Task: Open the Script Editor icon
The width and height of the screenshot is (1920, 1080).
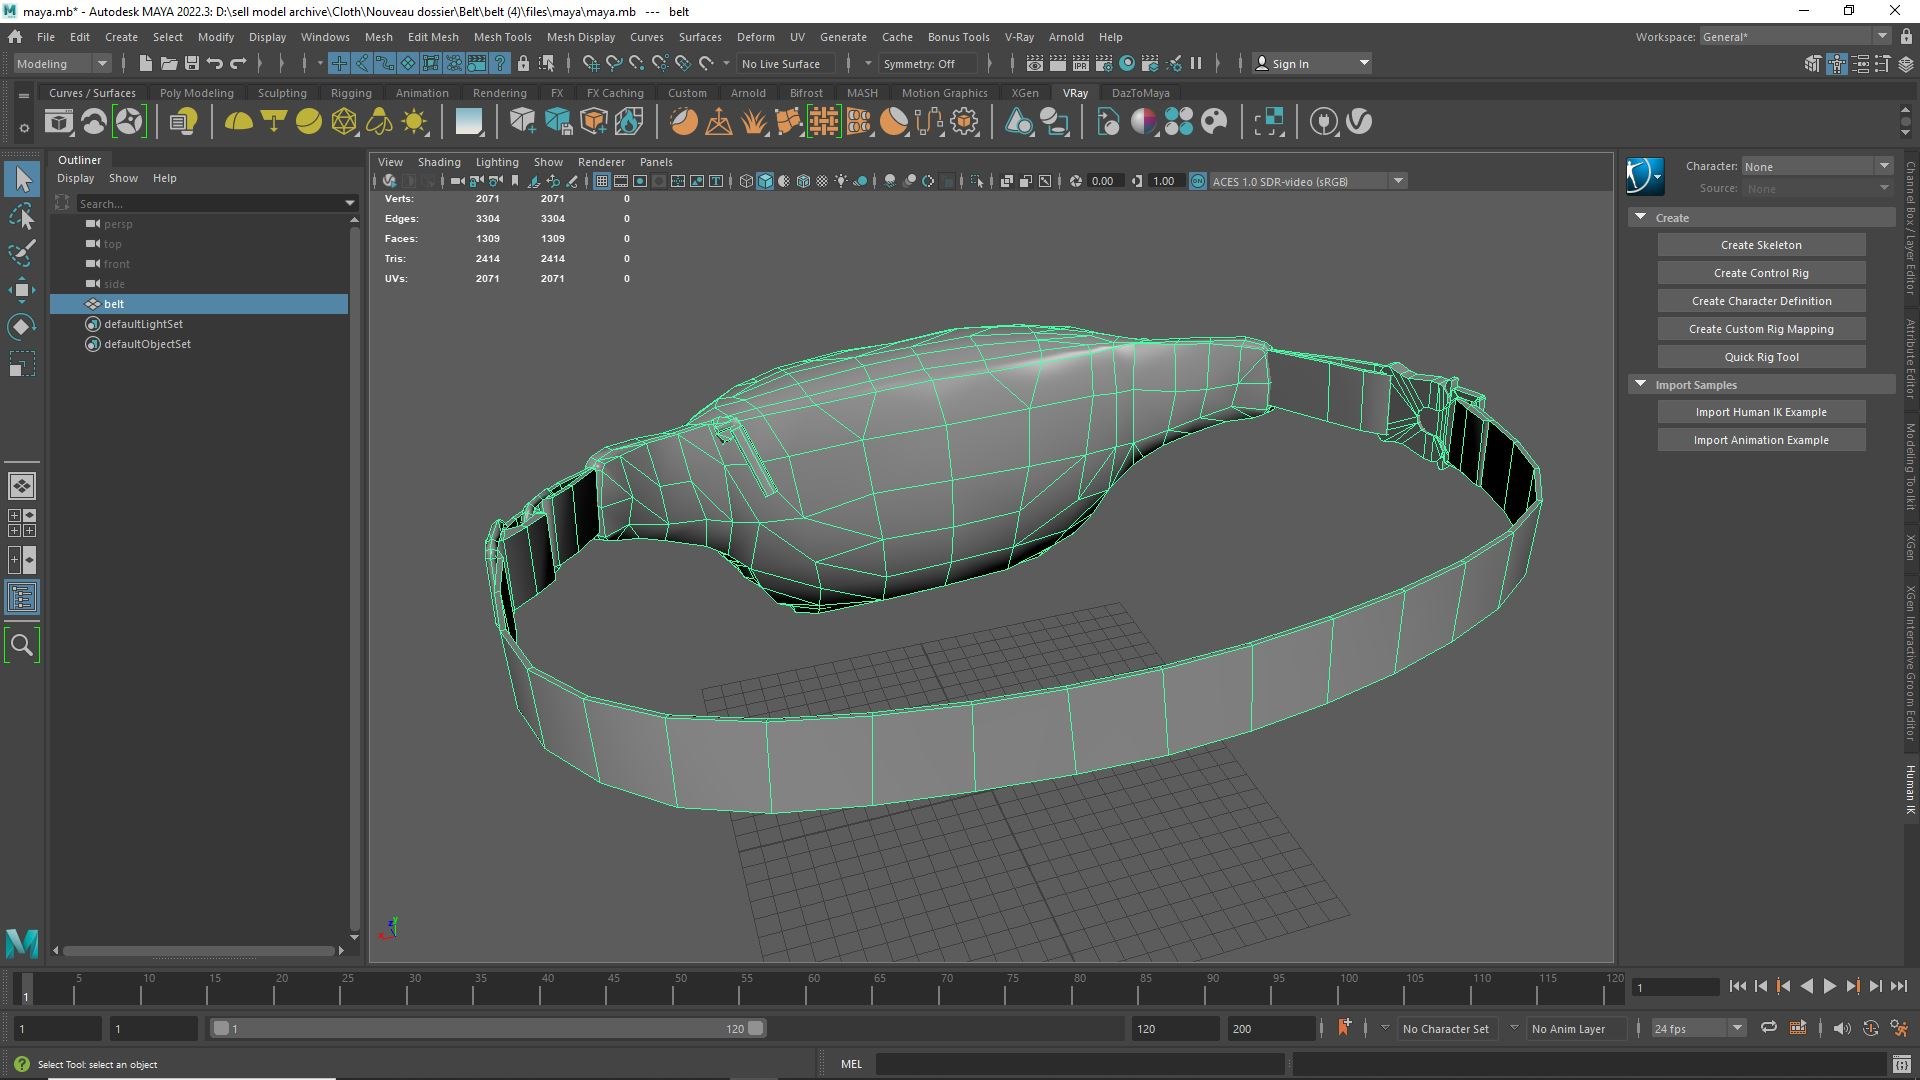Action: coord(1901,1064)
